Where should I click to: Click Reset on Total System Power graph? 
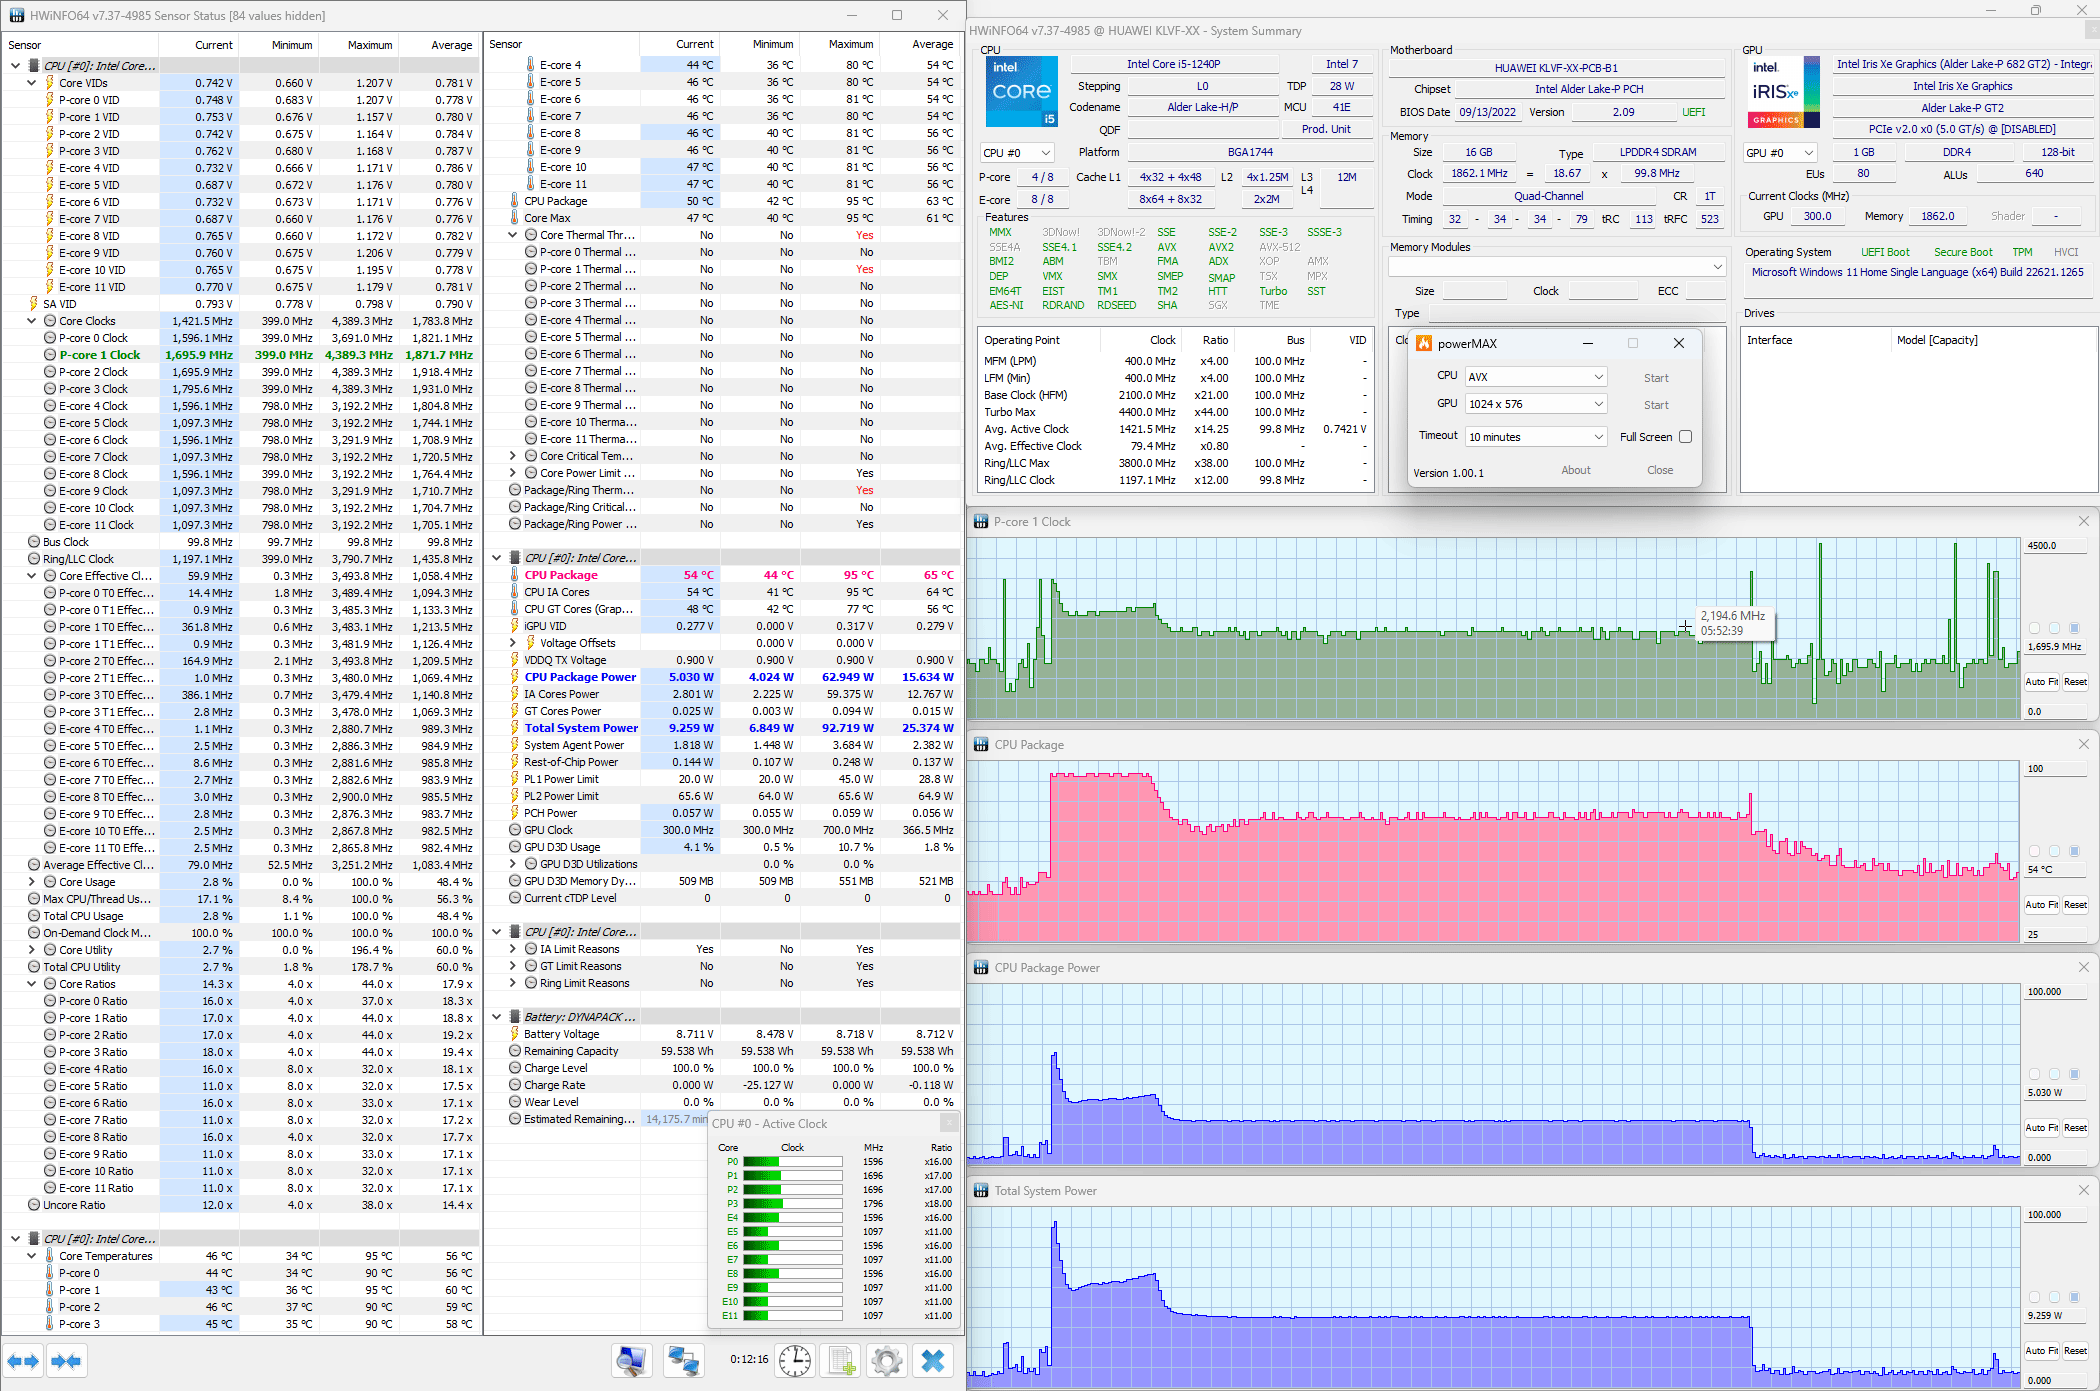click(x=2076, y=1351)
